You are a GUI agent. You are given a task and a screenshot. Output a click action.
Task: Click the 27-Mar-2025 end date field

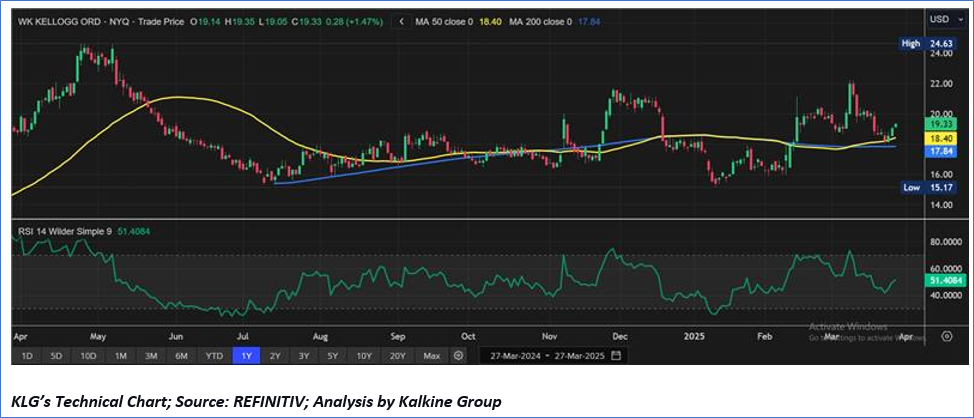click(580, 357)
